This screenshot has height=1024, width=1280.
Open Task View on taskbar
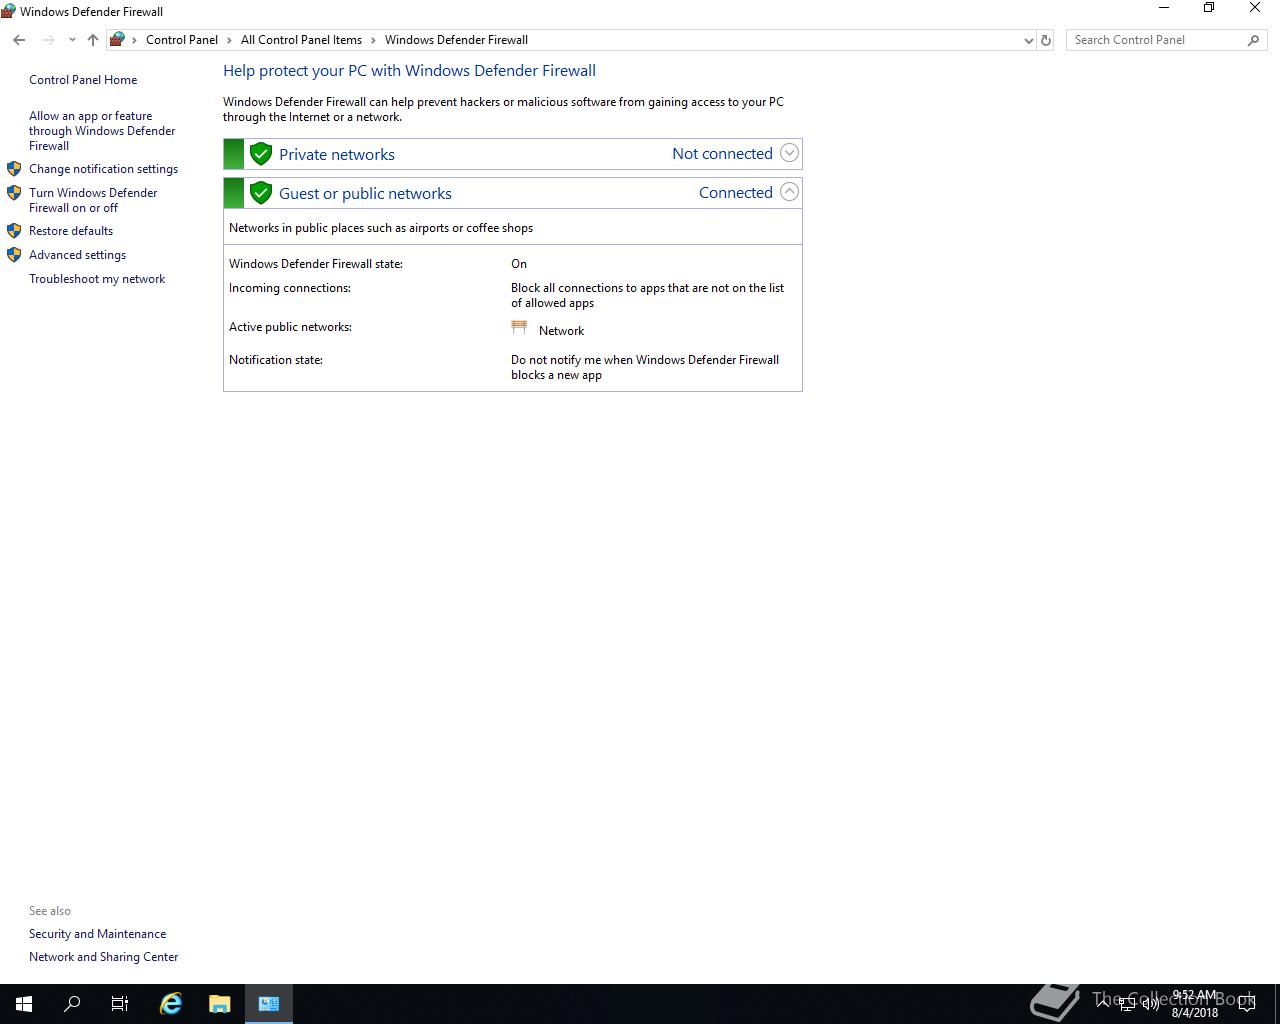click(120, 1004)
